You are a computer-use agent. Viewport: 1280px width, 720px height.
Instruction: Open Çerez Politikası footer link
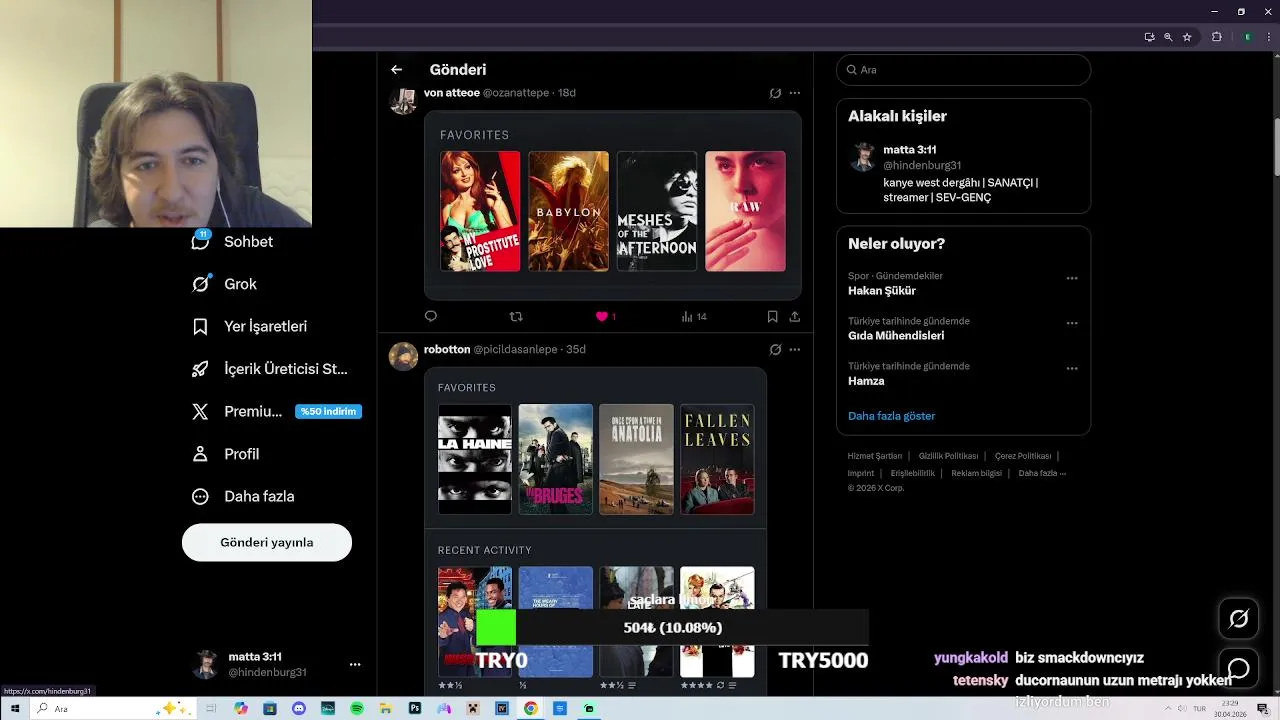[1023, 456]
